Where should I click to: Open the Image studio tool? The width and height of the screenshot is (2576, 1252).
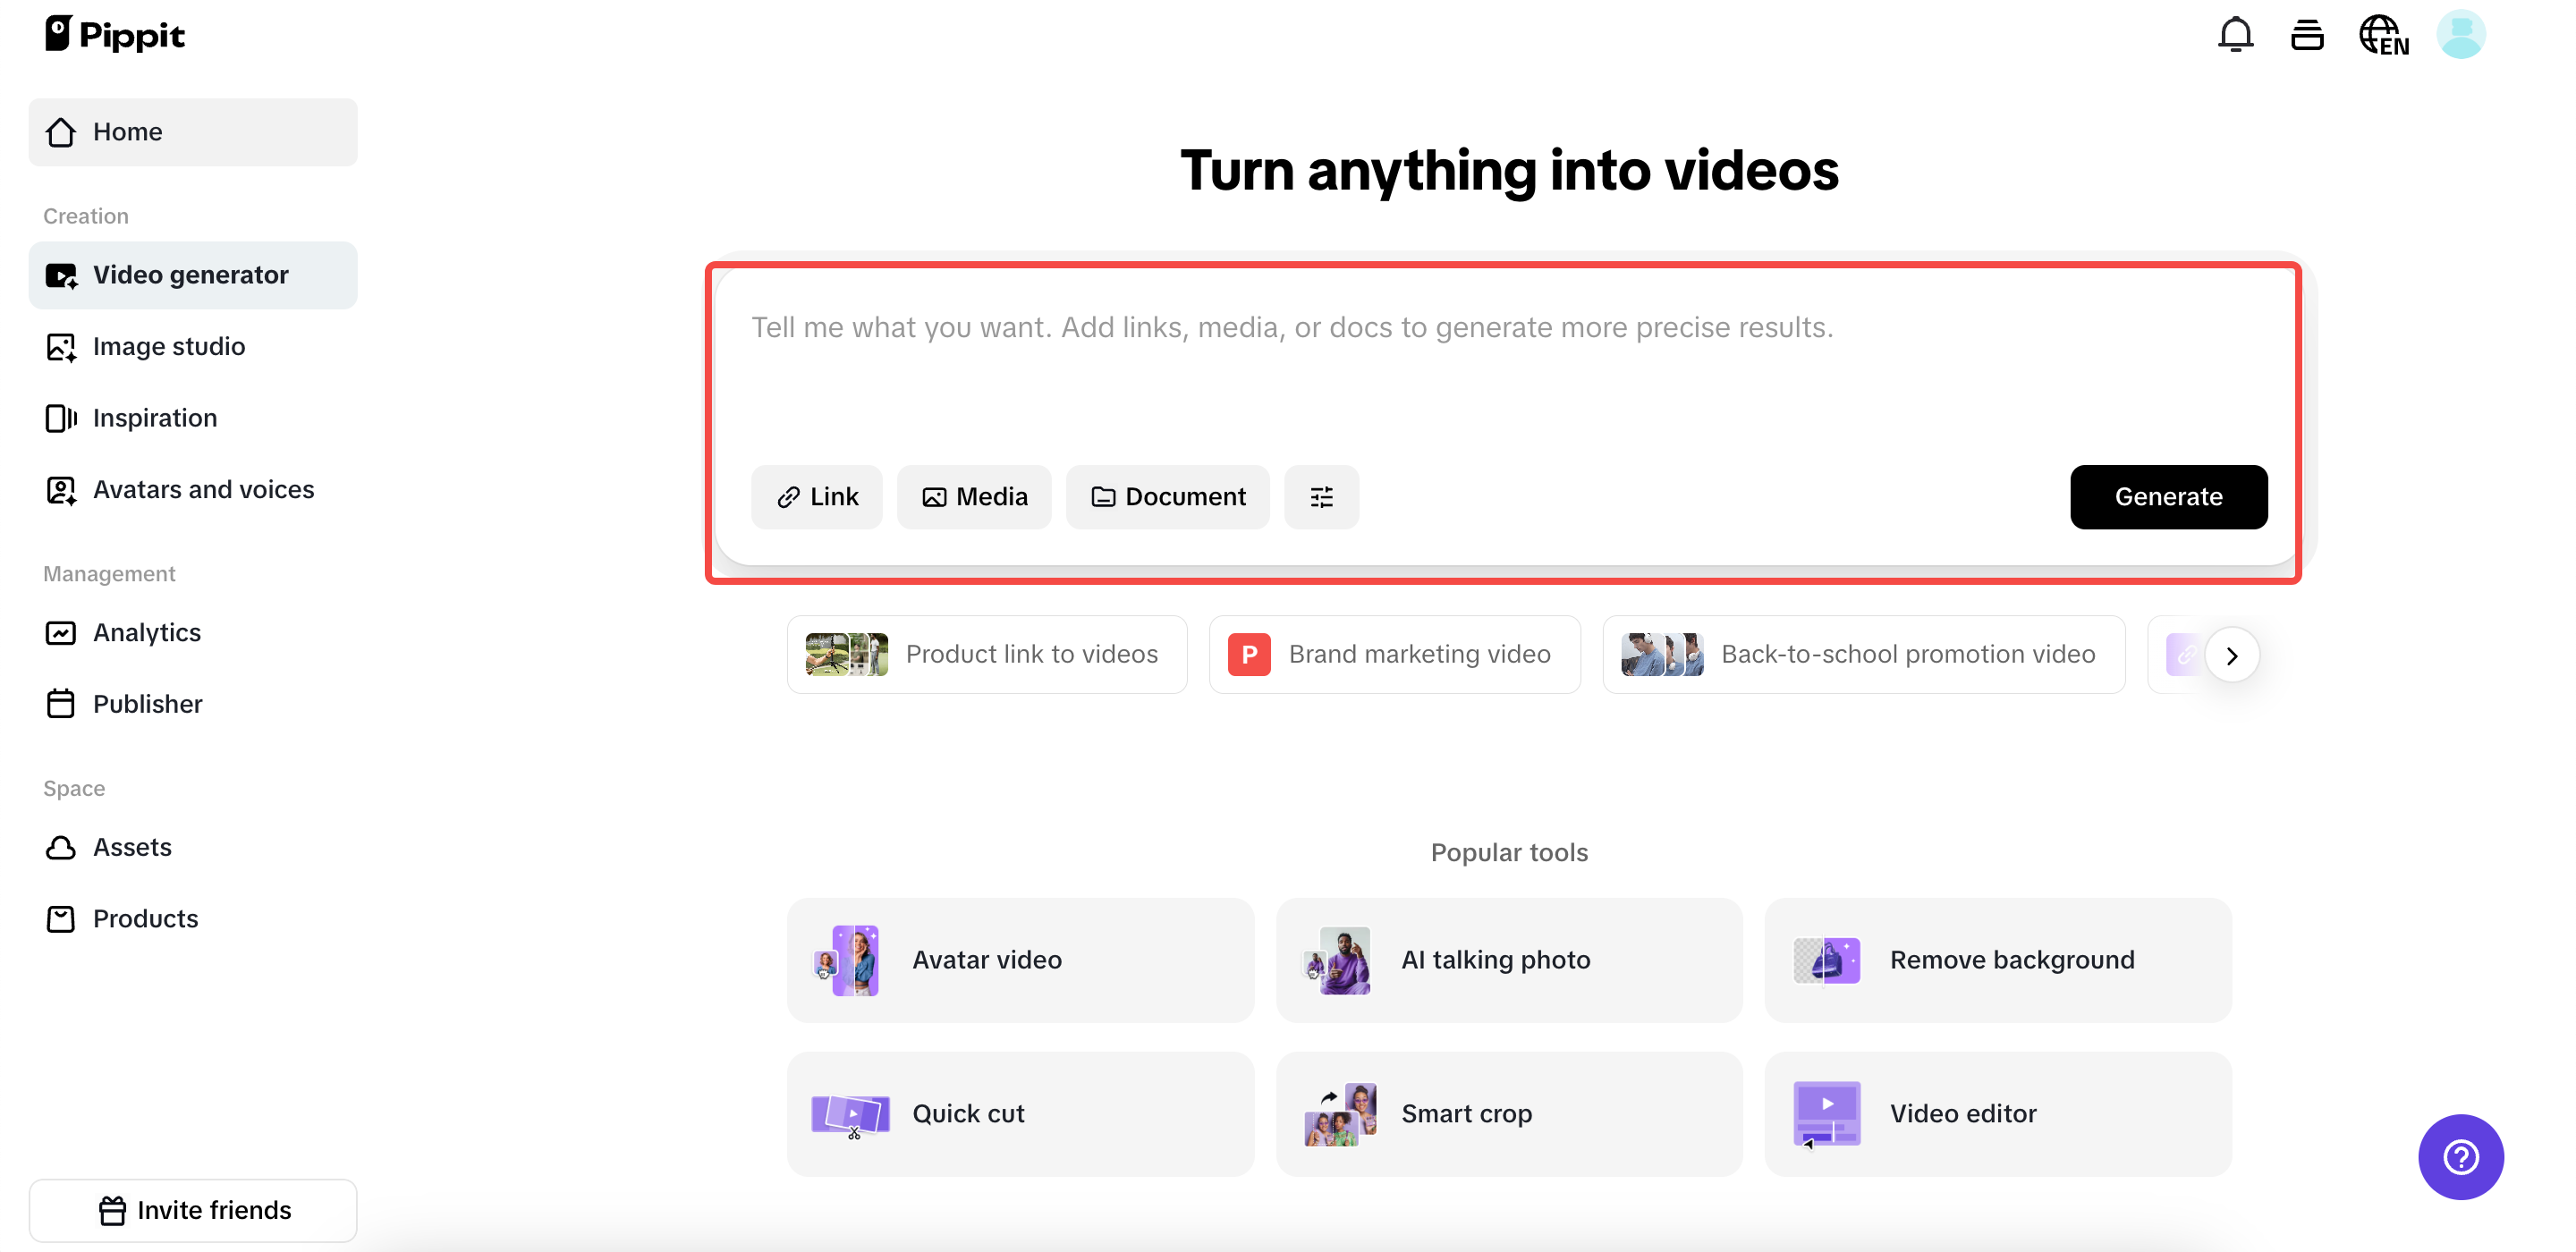click(169, 346)
